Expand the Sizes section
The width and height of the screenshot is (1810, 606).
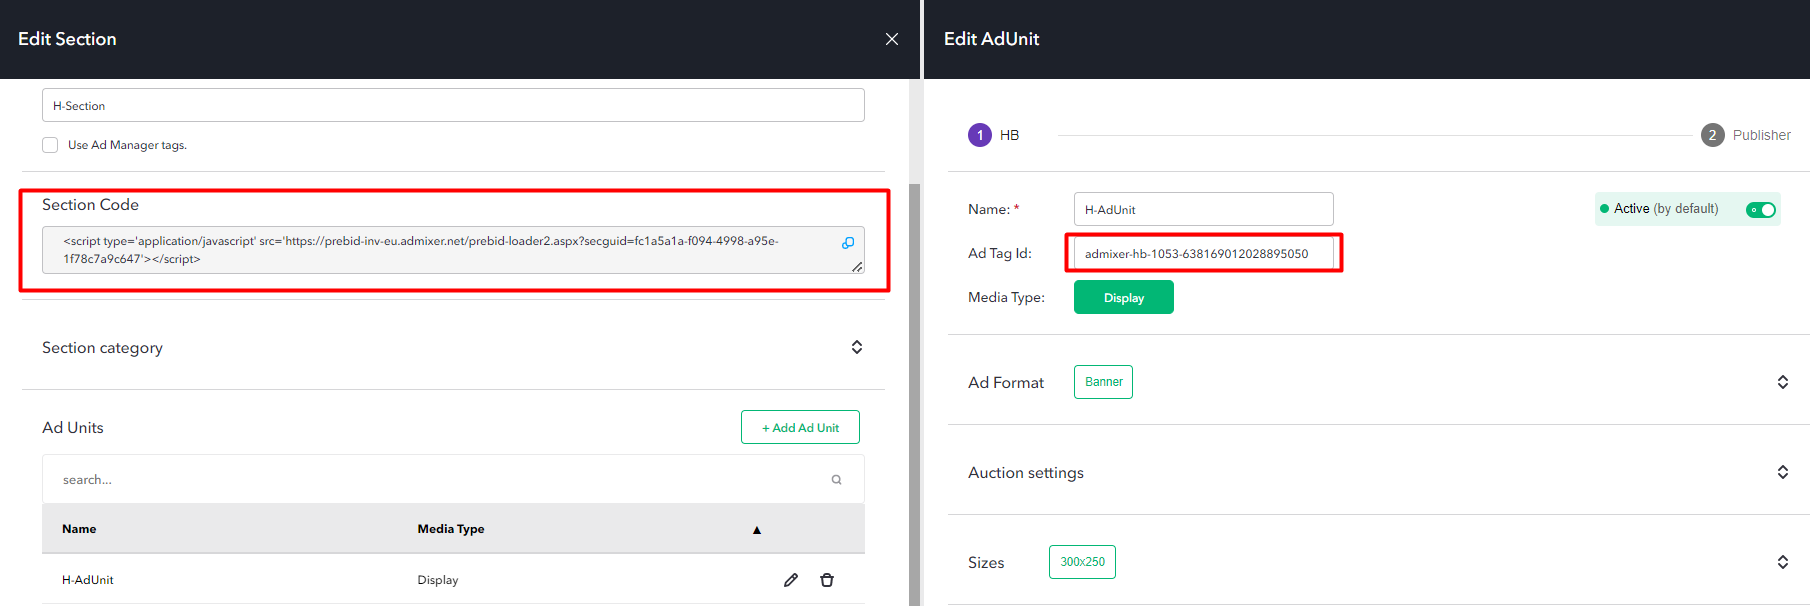point(1783,562)
